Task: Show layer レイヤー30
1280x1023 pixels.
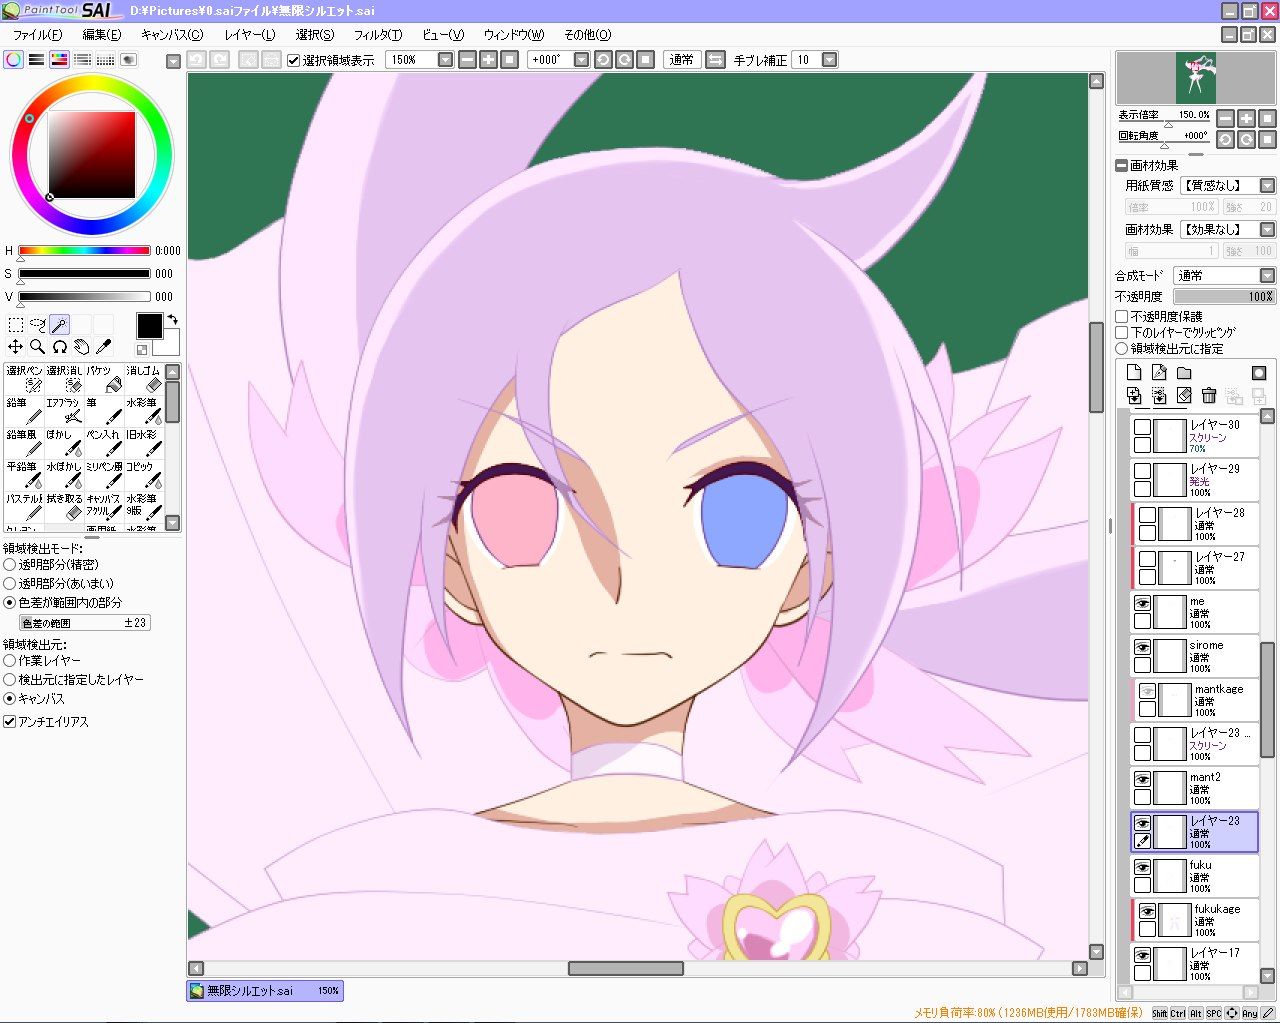Action: (1142, 427)
